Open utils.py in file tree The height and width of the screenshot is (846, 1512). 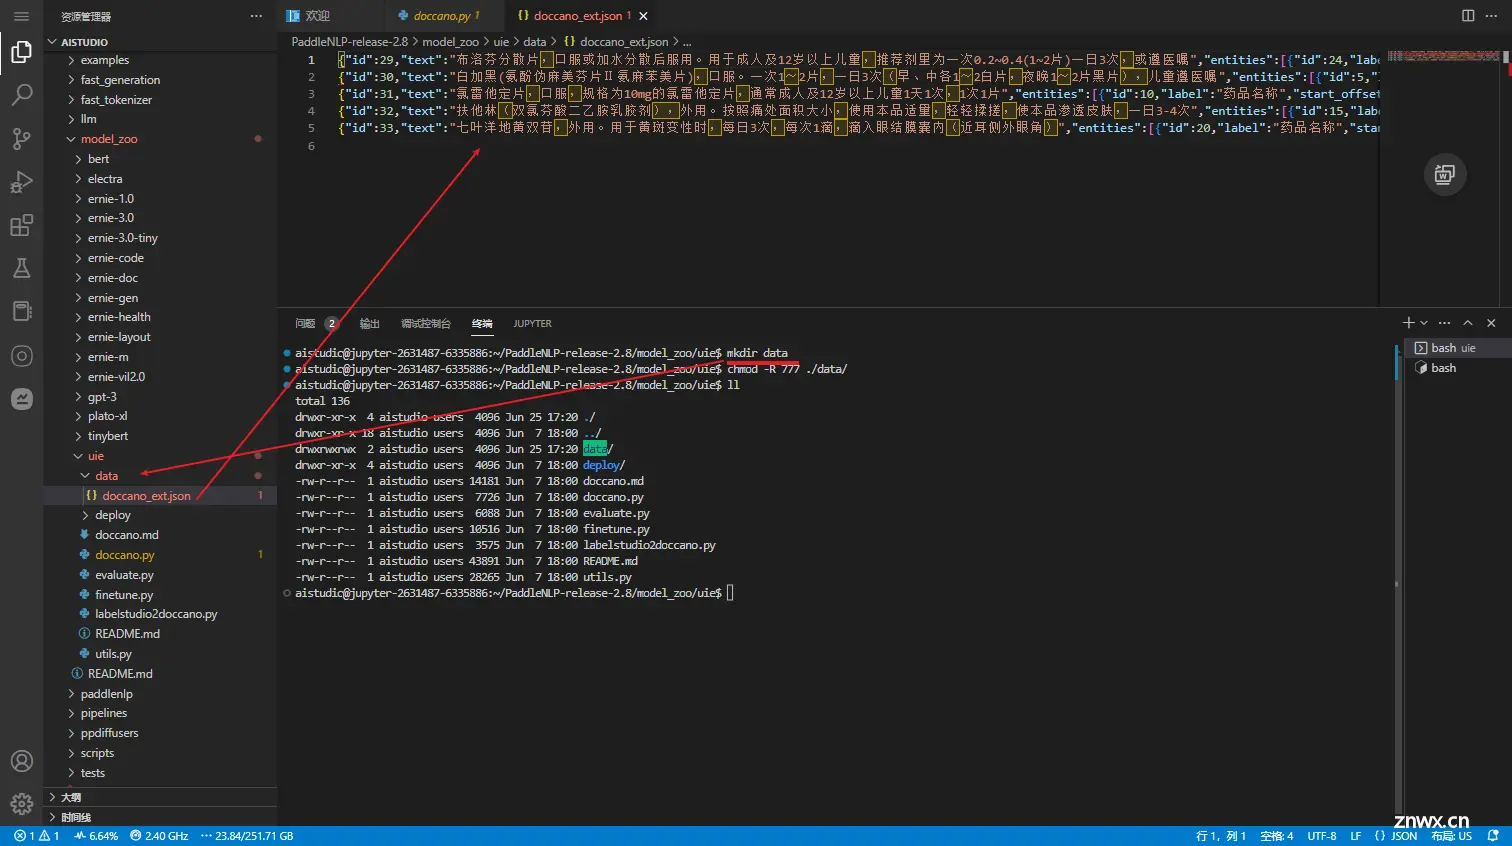point(160,654)
